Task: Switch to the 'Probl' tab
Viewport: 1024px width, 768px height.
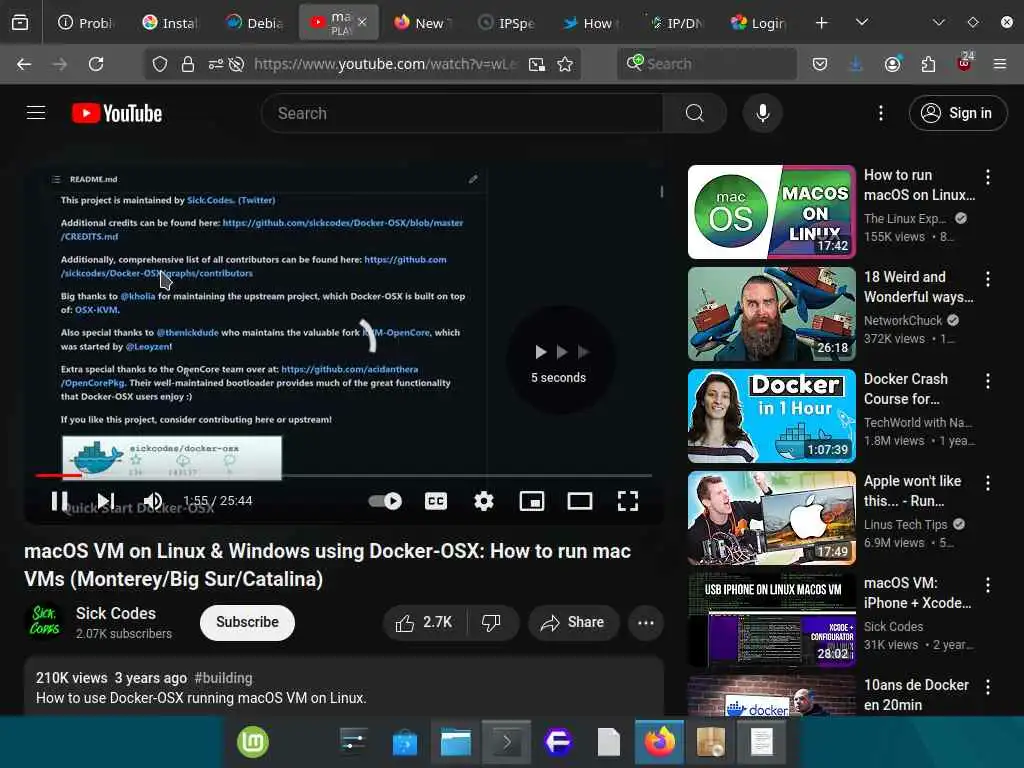Action: click(86, 23)
